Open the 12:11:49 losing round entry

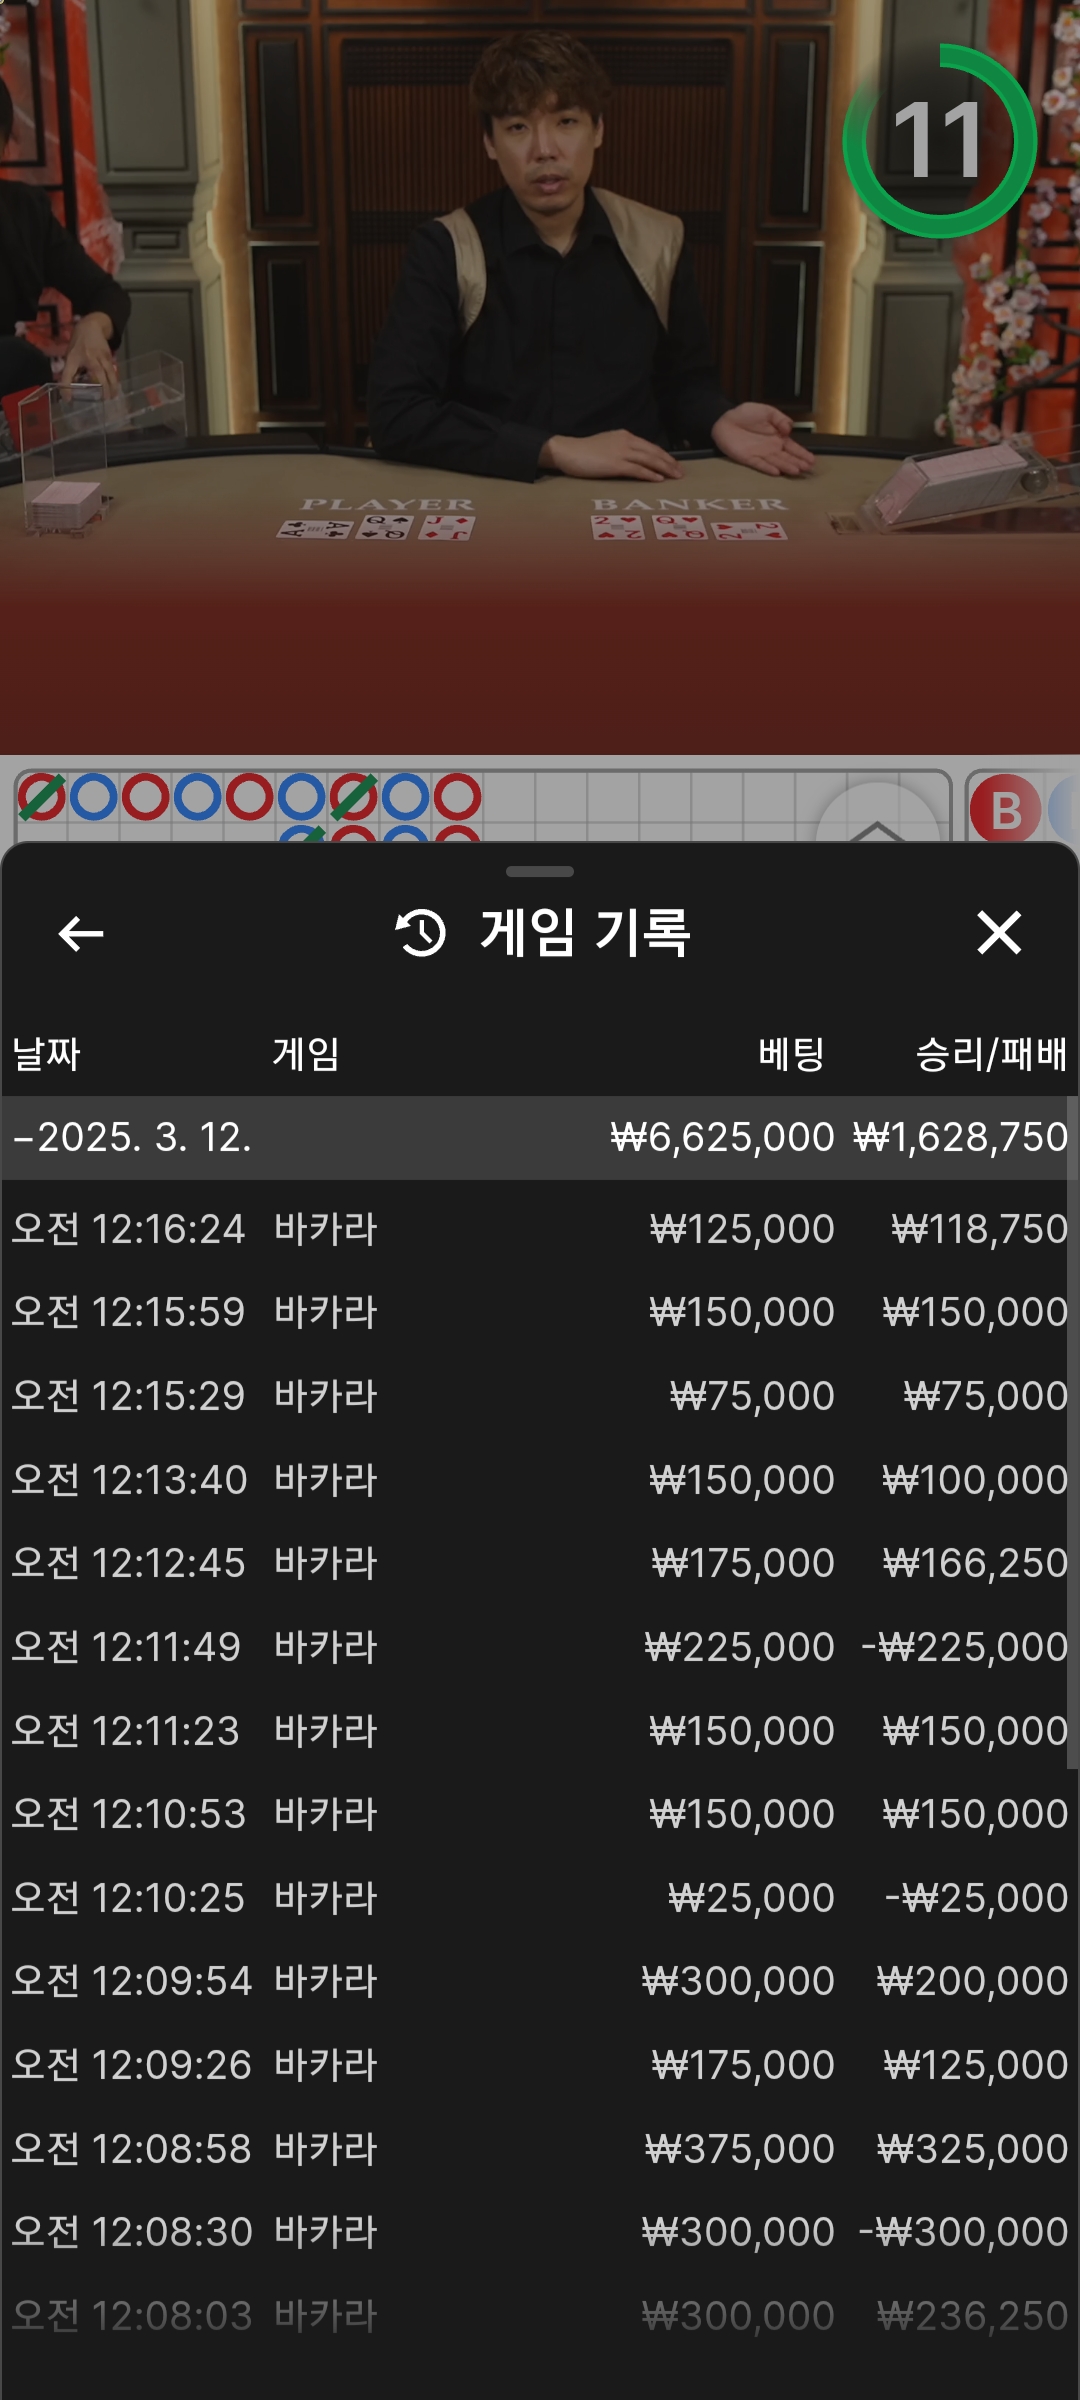coord(540,1647)
